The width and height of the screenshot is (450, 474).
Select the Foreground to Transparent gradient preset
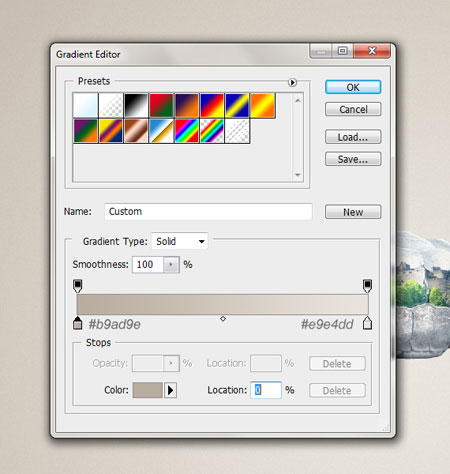[x=111, y=105]
